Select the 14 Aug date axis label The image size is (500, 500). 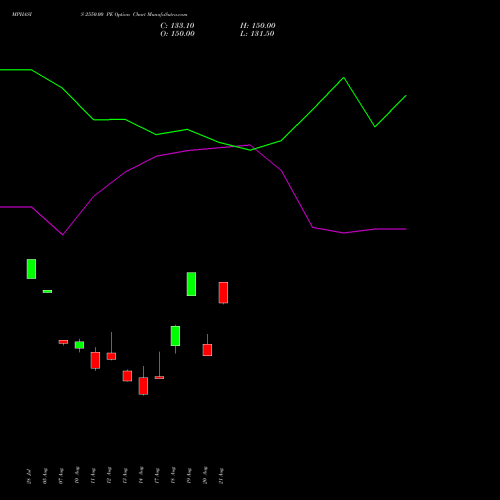pyautogui.click(x=141, y=475)
